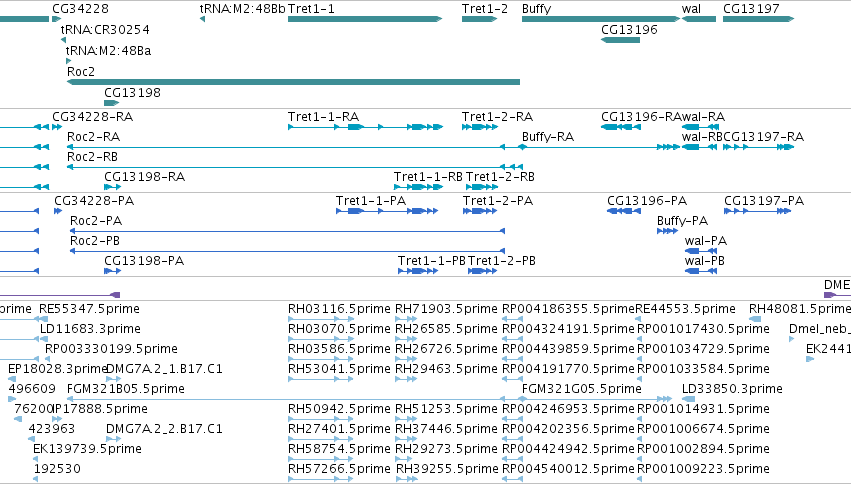
Task: Open the RH53041.5prime EST label
Action: (x=339, y=369)
